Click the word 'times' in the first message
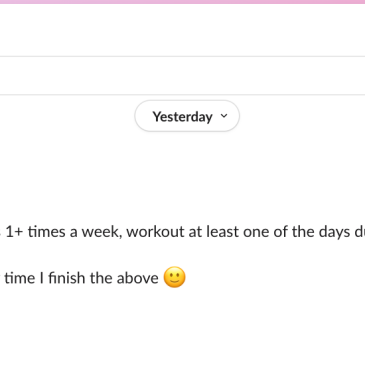Viewport: 365px width, 365px height. [47, 232]
